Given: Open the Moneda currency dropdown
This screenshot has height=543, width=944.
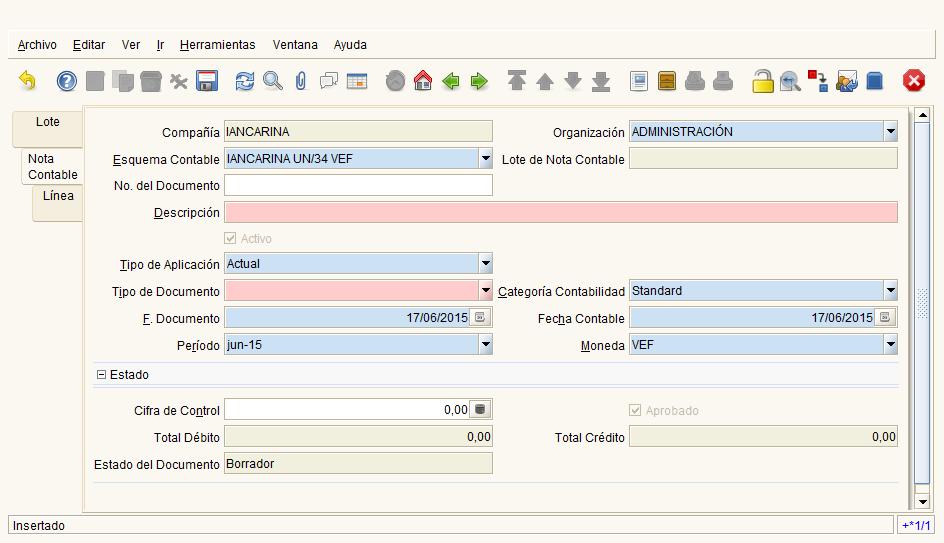Looking at the screenshot, I should (890, 345).
